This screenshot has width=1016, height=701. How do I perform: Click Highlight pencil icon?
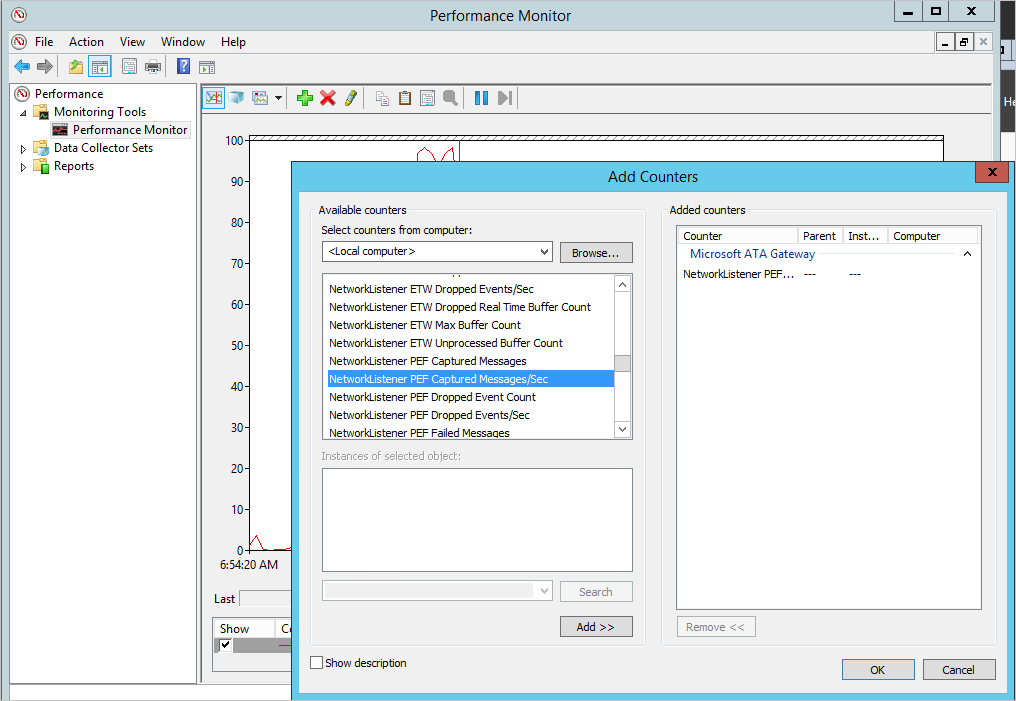[x=351, y=98]
